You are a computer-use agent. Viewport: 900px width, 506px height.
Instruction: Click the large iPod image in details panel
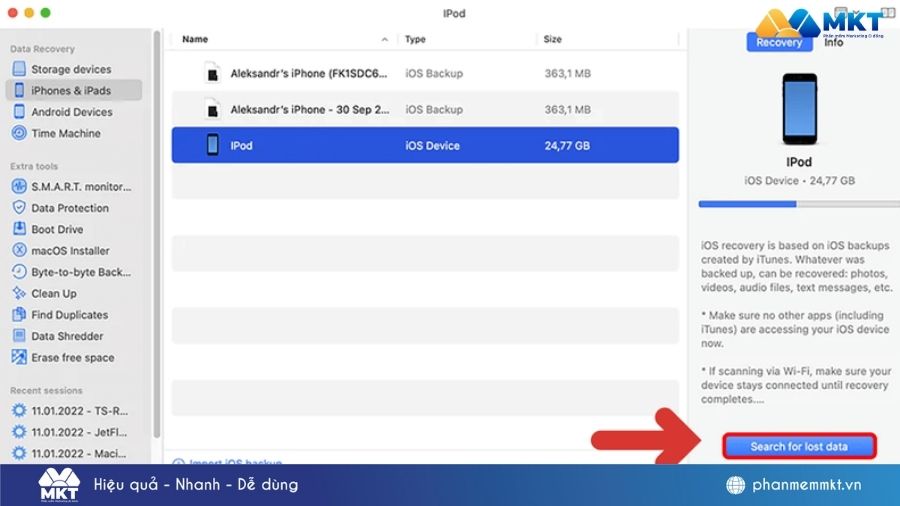coord(800,109)
